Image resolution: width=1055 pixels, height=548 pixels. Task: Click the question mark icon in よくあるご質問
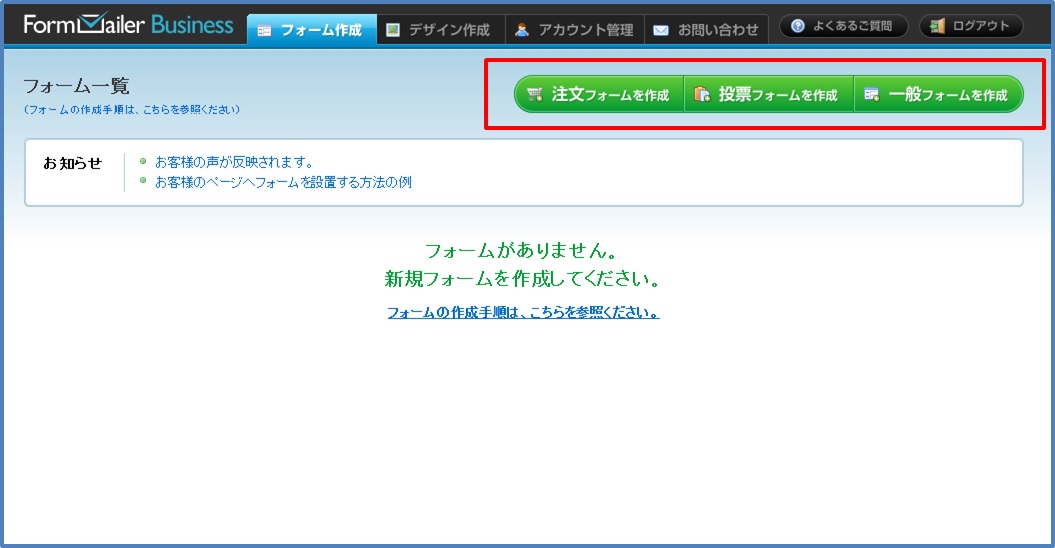[x=797, y=26]
